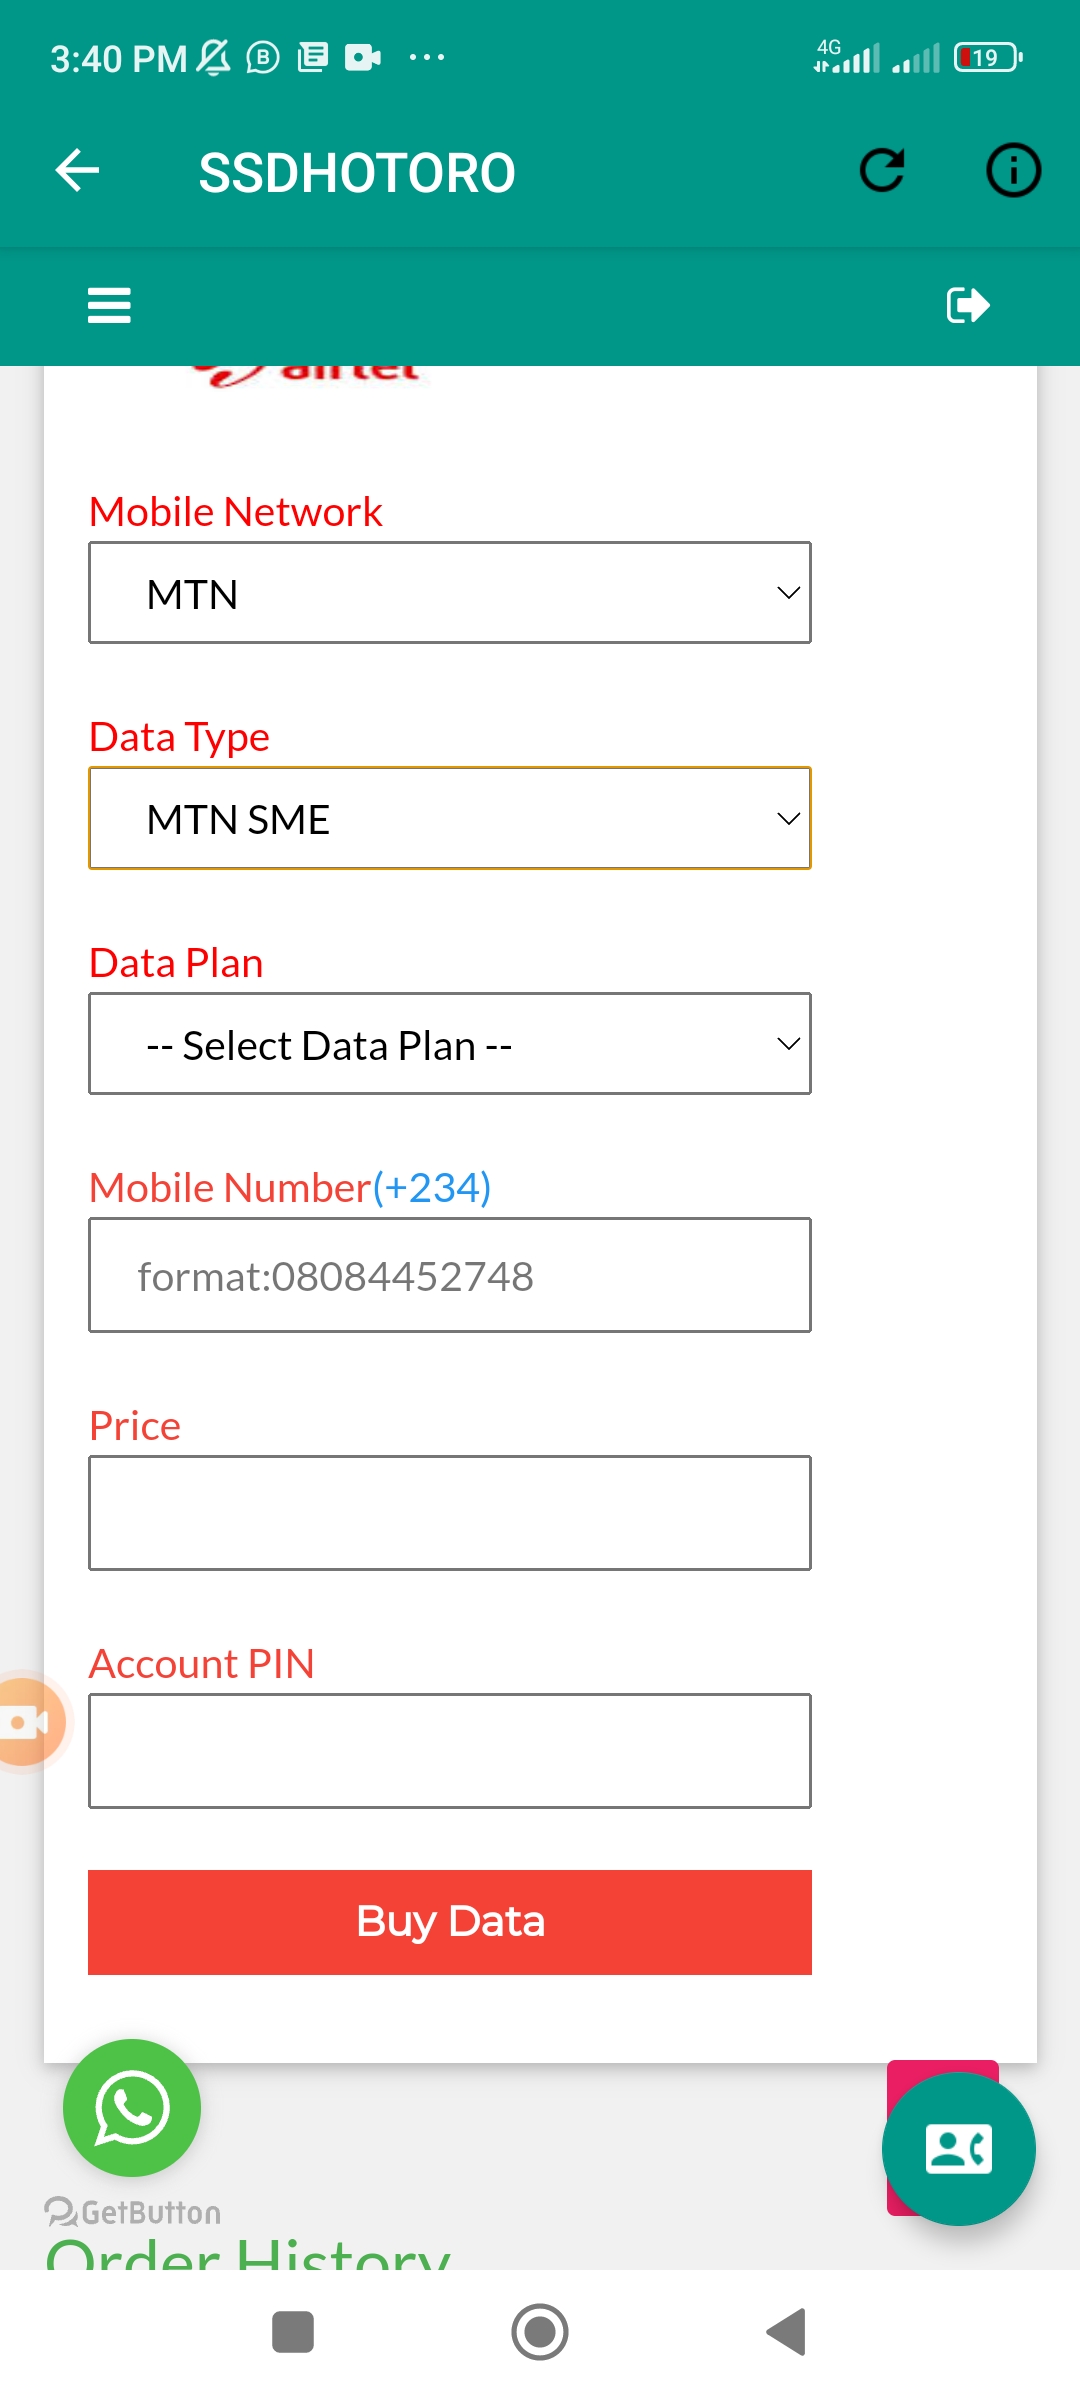Viewport: 1080px width, 2400px height.
Task: Focus the Account PIN input field
Action: [450, 1751]
